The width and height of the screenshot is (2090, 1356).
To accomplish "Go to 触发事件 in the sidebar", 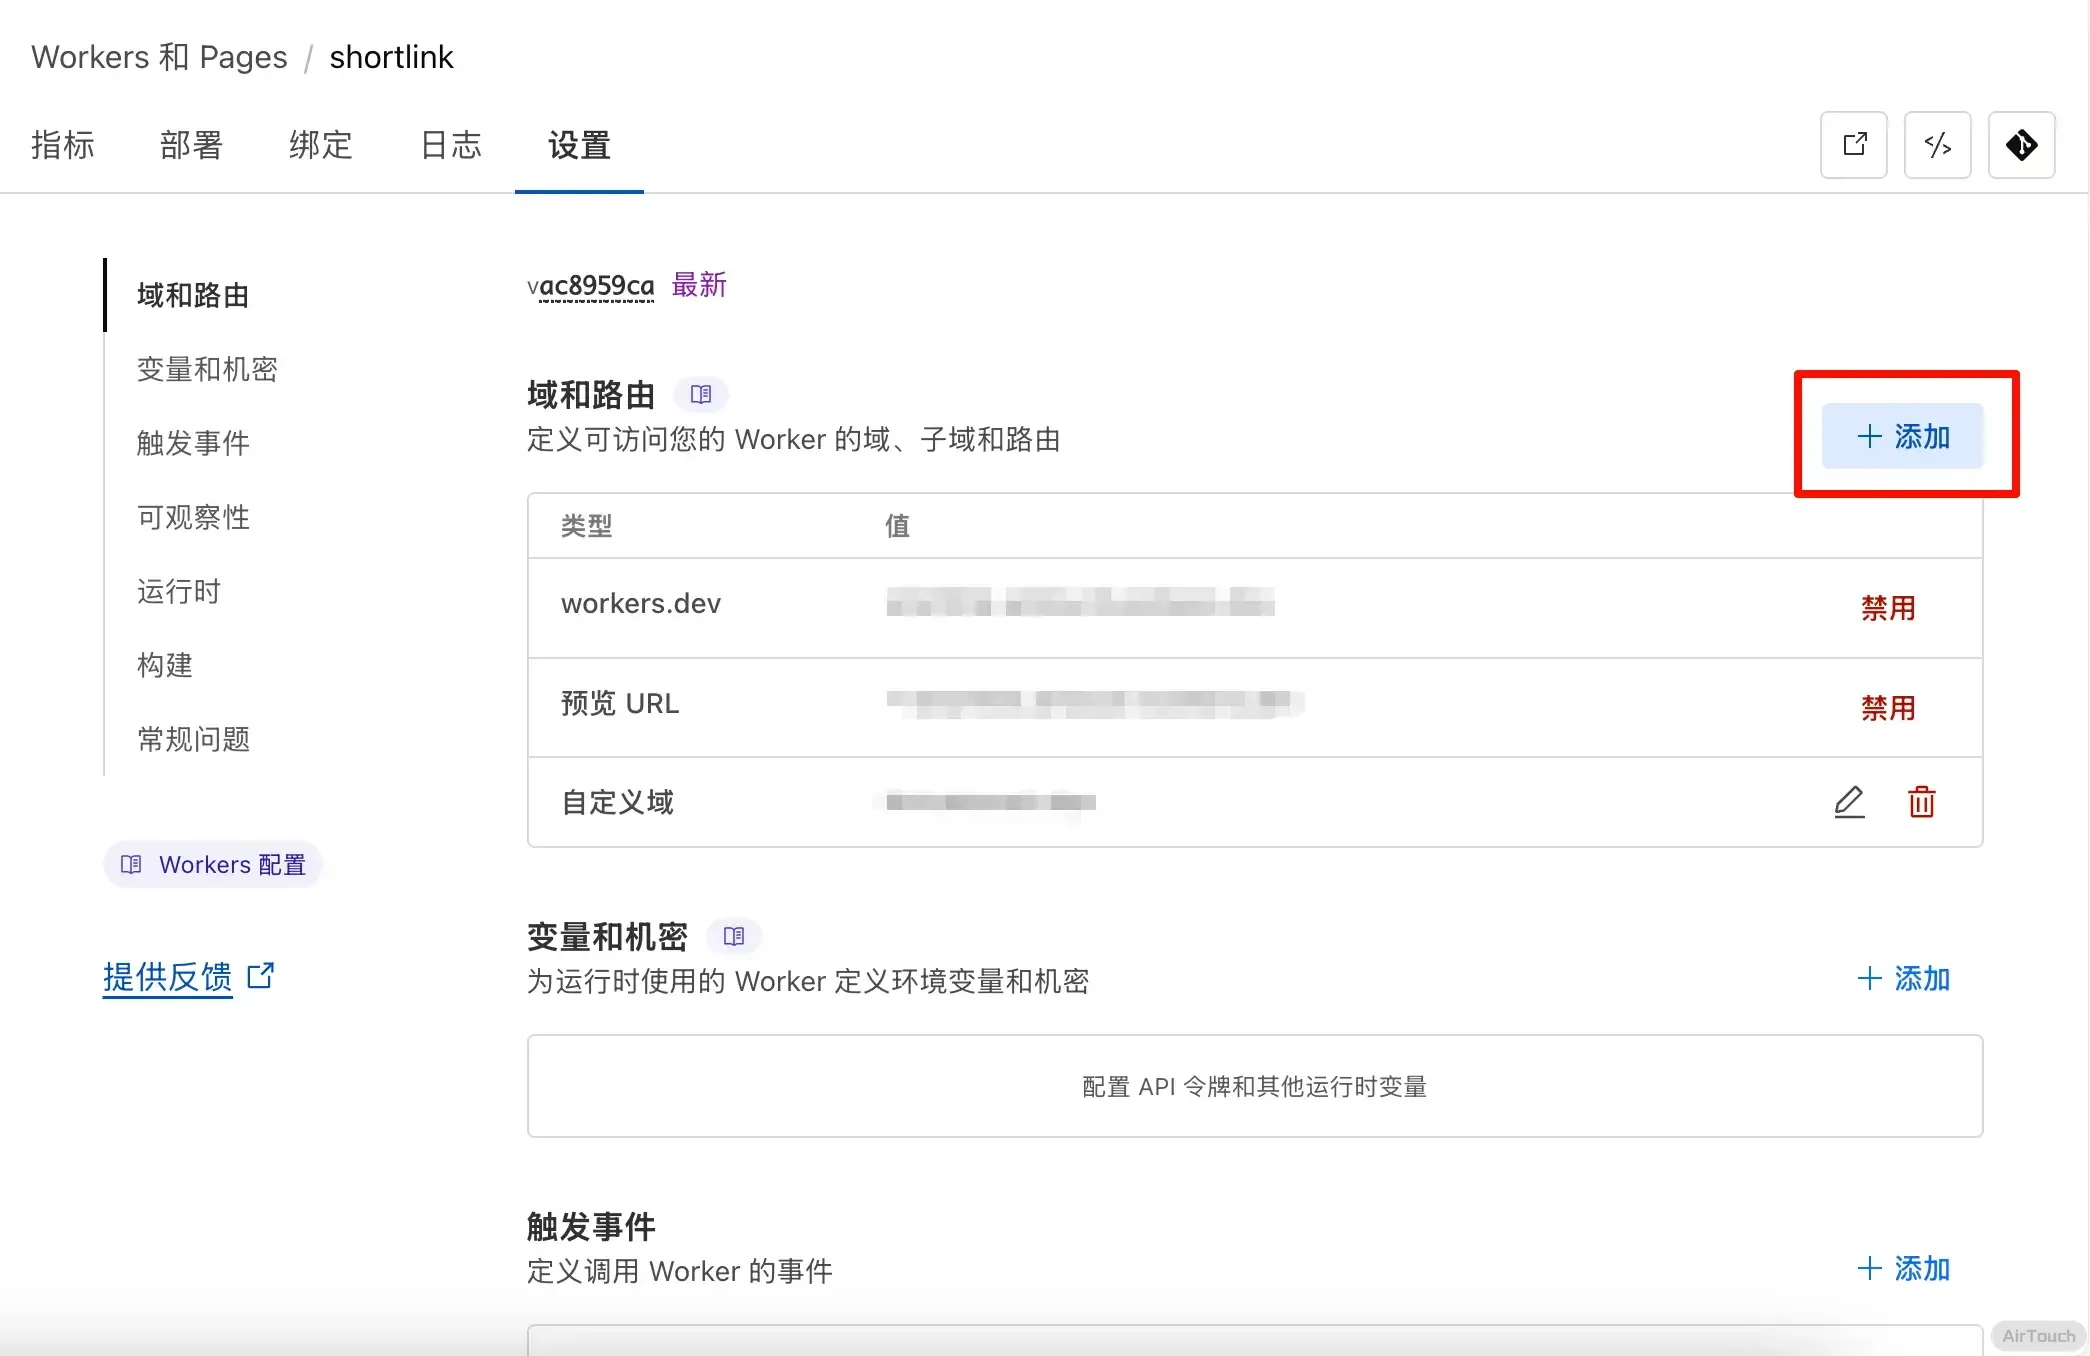I will point(193,443).
